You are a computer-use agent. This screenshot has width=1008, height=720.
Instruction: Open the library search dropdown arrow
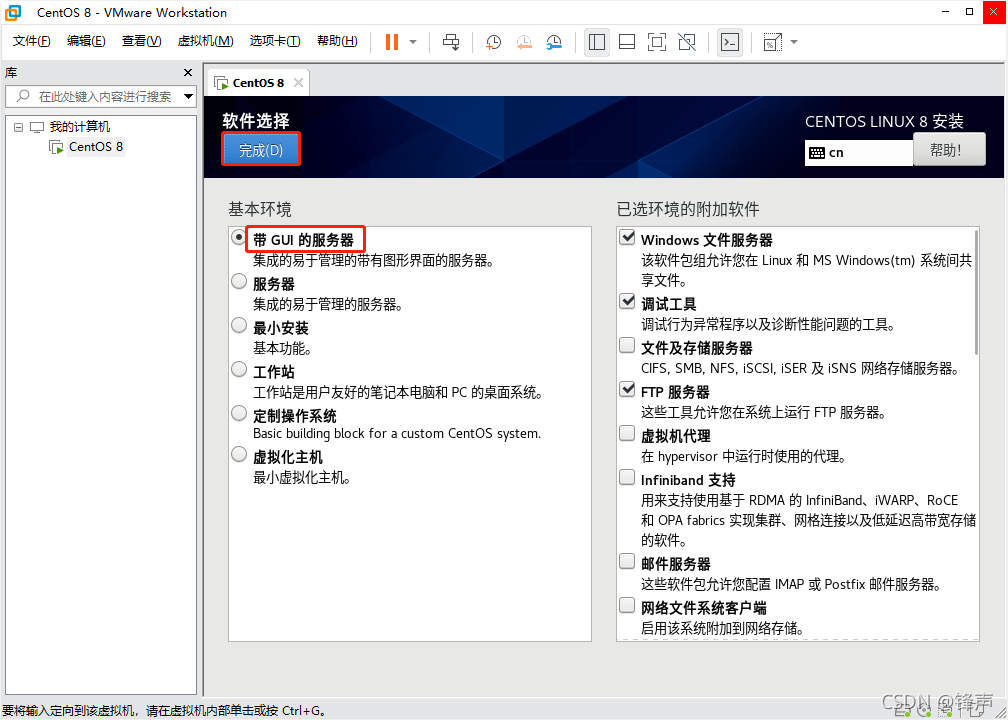[x=188, y=96]
